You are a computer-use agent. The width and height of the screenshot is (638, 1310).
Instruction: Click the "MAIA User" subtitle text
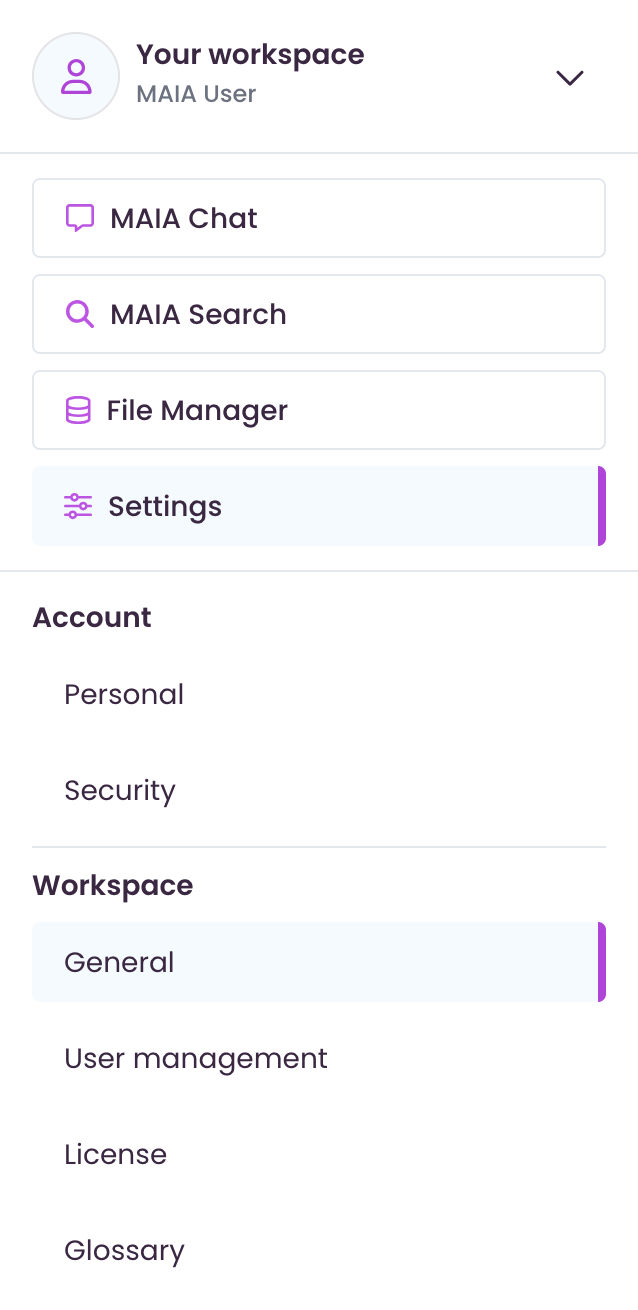[x=196, y=94]
